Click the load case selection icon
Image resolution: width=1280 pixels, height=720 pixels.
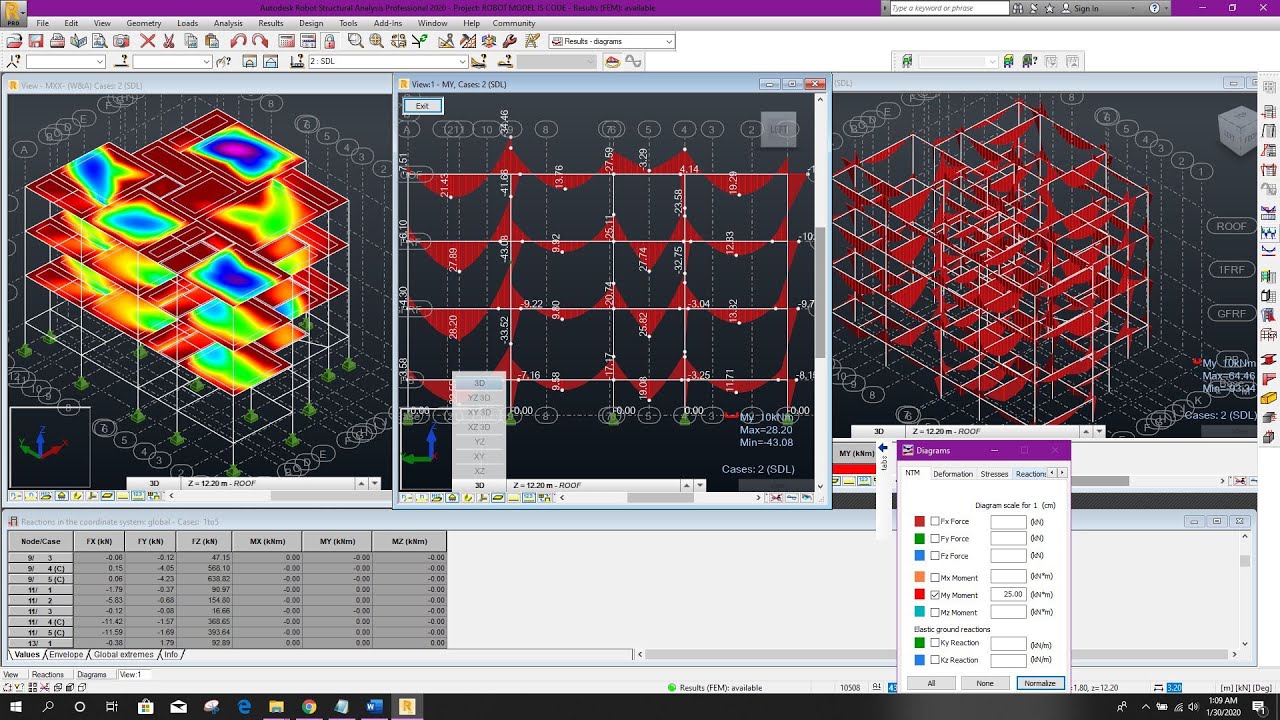tap(297, 61)
